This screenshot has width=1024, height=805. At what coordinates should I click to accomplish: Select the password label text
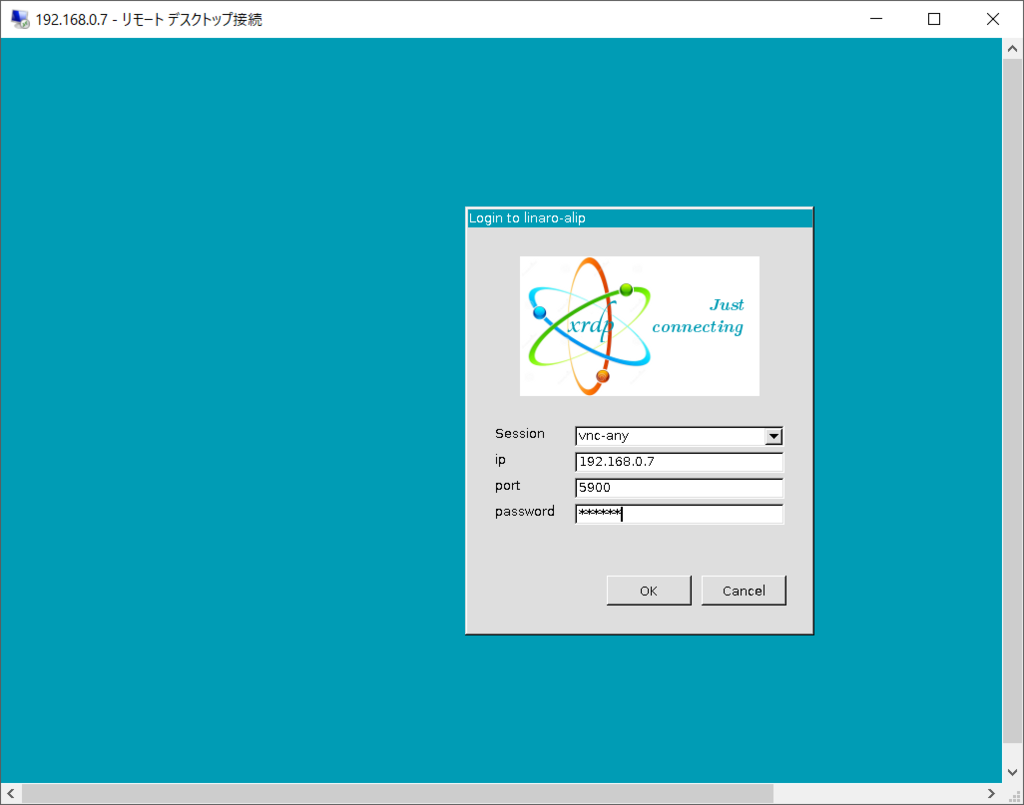click(x=524, y=511)
